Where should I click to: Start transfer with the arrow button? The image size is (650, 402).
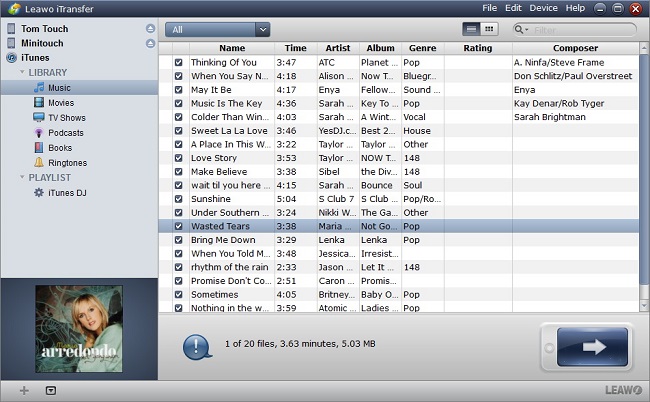point(592,347)
